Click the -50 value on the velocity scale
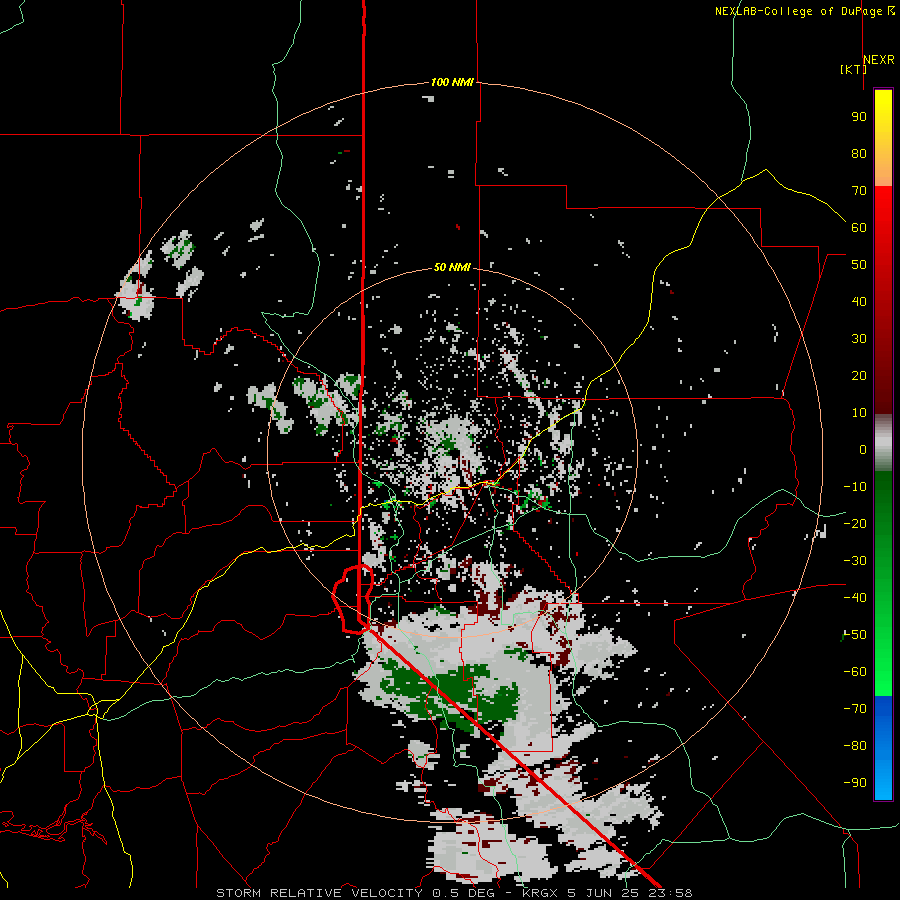This screenshot has width=900, height=900. point(855,635)
